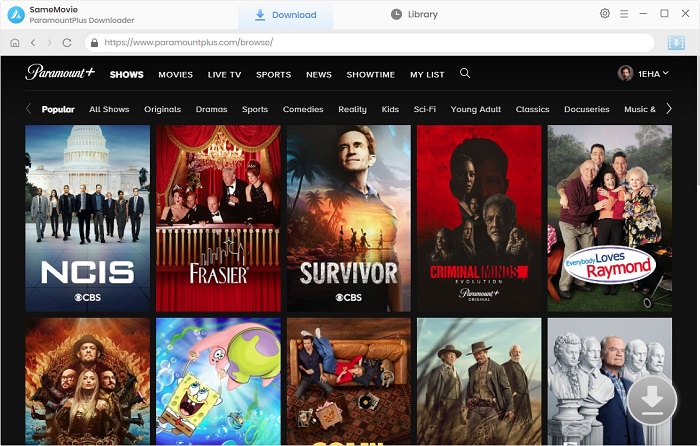This screenshot has height=446, width=700.
Task: Open the download queue icon beside address bar
Action: pyautogui.click(x=676, y=43)
